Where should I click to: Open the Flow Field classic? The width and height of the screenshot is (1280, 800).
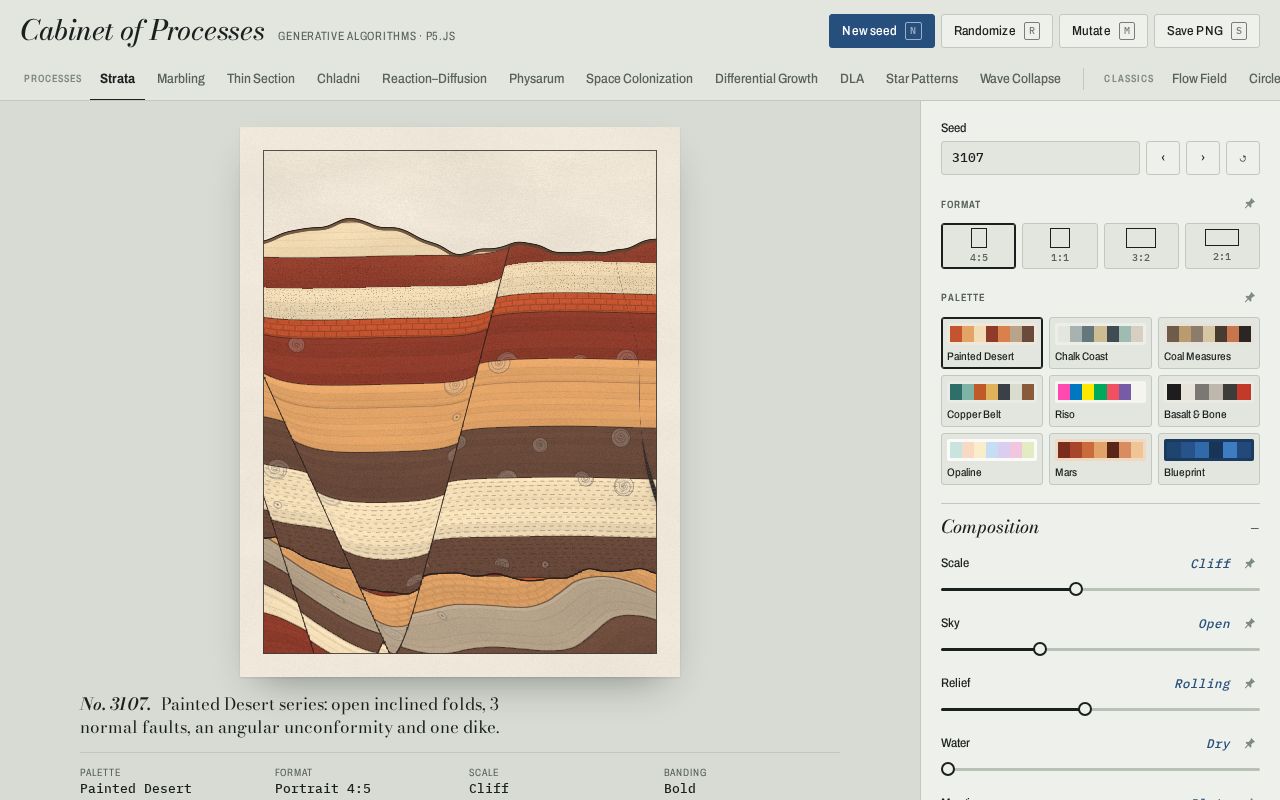[1199, 79]
